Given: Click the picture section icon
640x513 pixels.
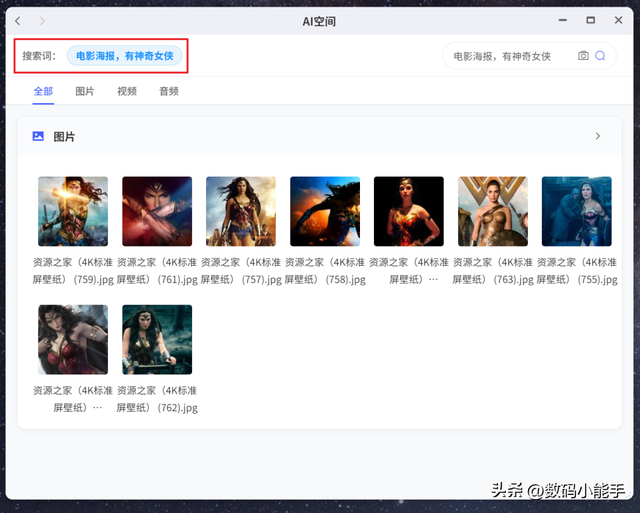Looking at the screenshot, I should point(38,136).
